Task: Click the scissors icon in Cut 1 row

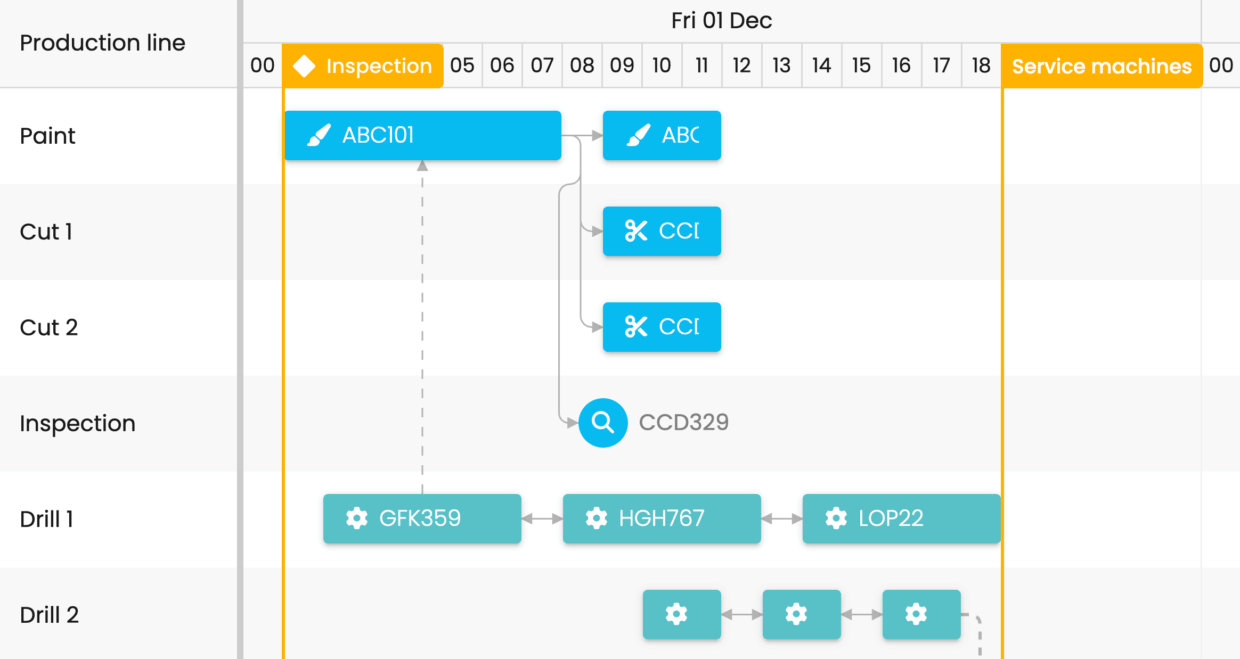Action: coord(636,231)
